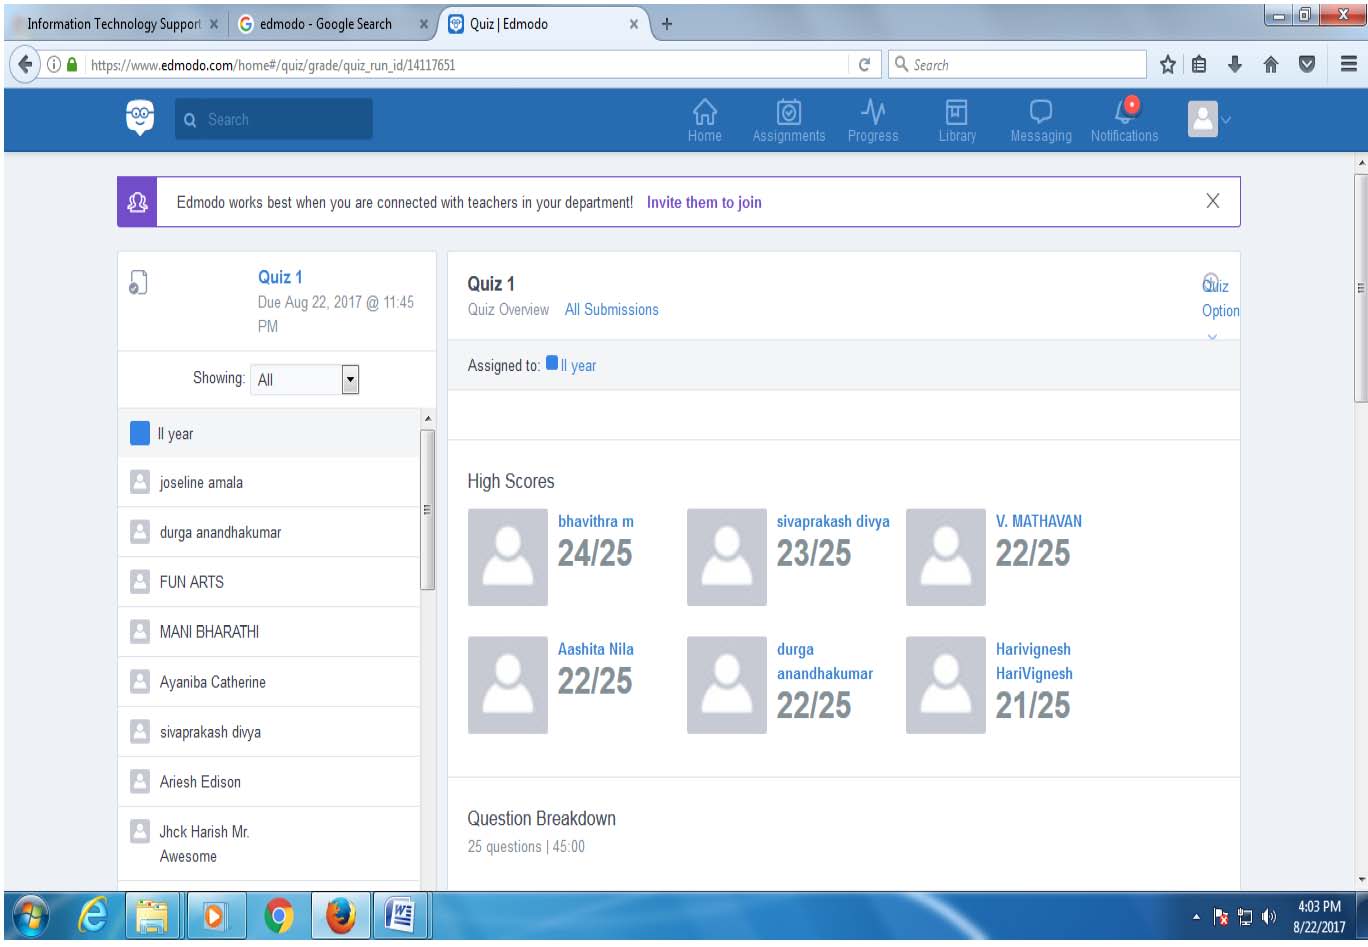Open the Firefox hamburger menu
This screenshot has height=947, width=1368.
pos(1348,65)
